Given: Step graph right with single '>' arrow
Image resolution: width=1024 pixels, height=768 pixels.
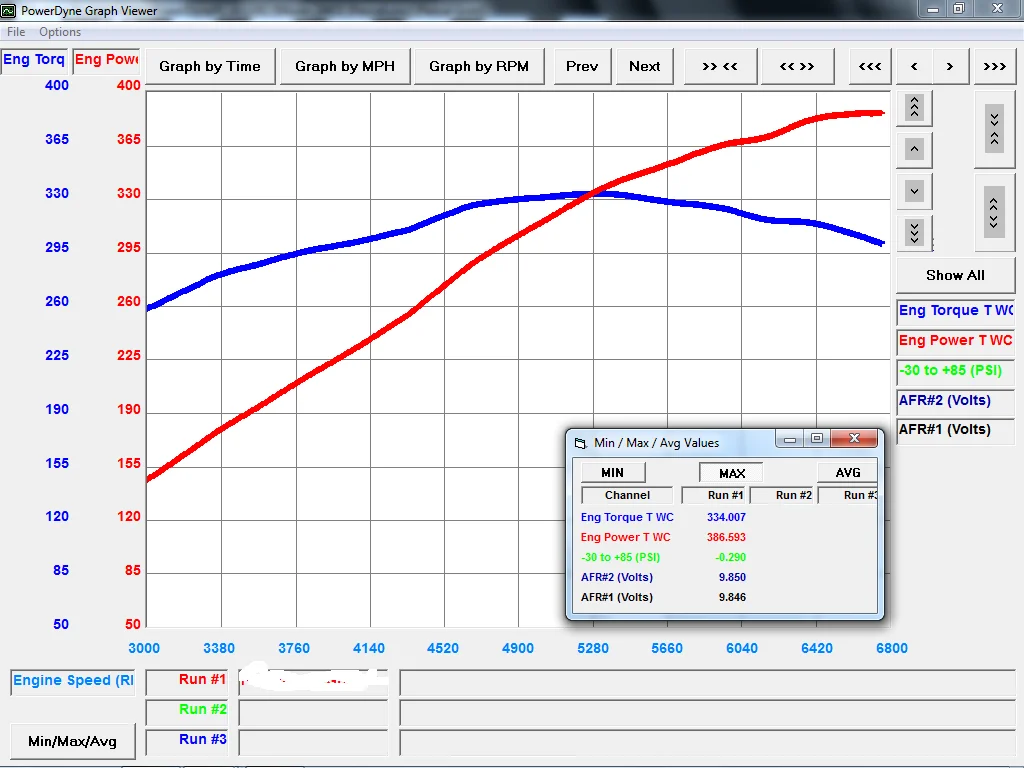Looking at the screenshot, I should point(950,67).
